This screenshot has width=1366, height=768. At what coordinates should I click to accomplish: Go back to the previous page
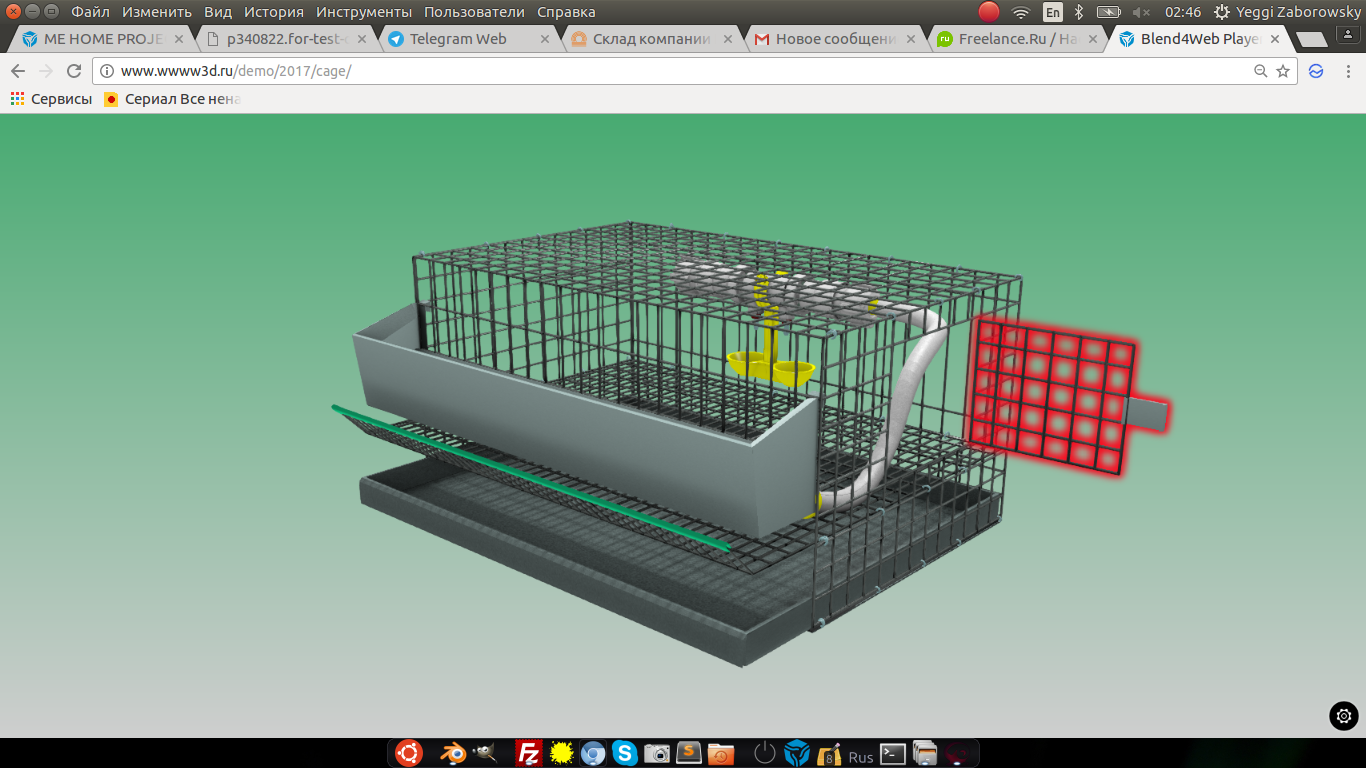17,71
